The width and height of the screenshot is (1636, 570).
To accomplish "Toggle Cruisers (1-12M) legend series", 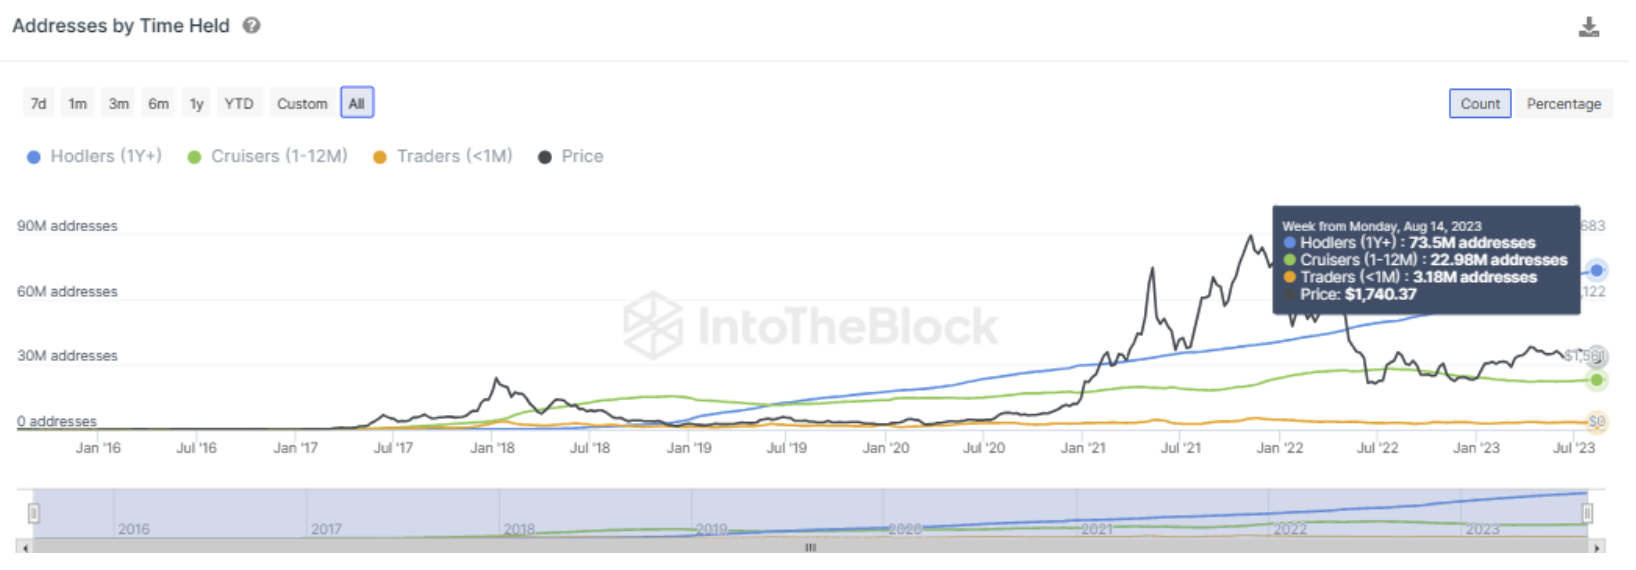I will tap(267, 157).
